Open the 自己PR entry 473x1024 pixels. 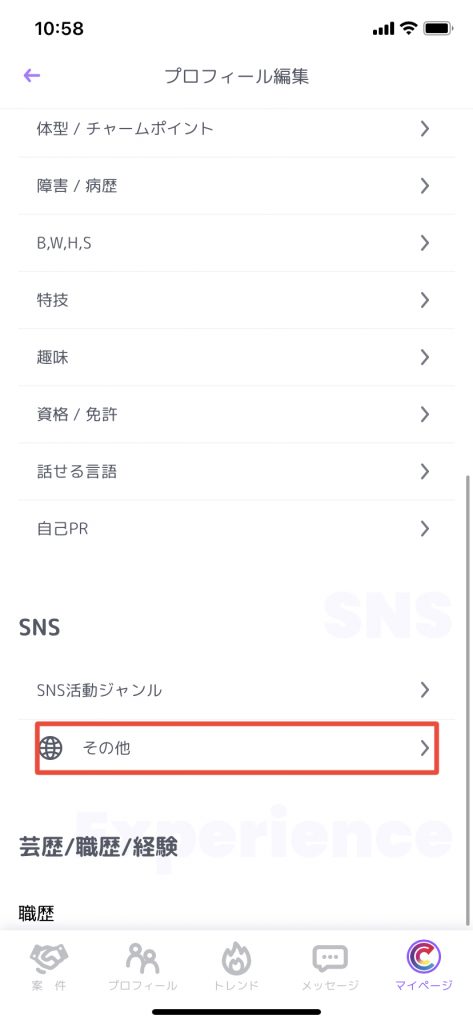(236, 528)
